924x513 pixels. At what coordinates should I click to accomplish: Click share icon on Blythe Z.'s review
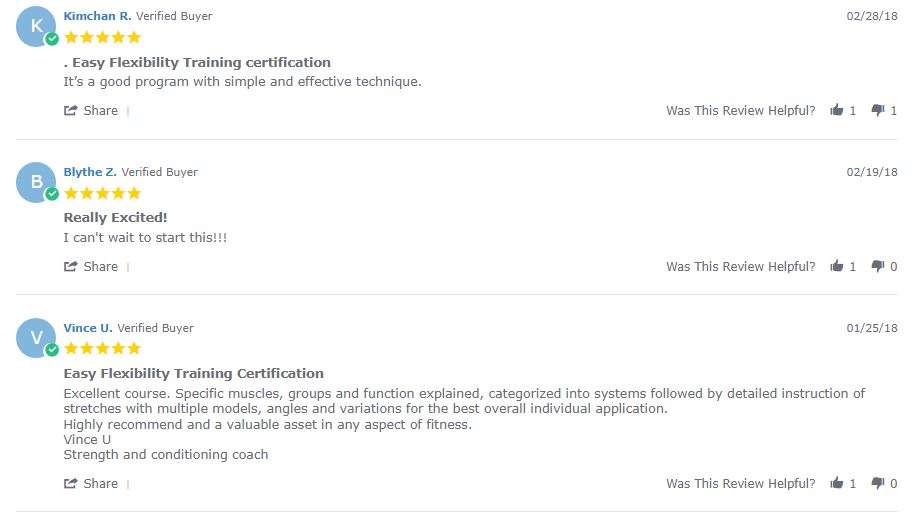71,266
